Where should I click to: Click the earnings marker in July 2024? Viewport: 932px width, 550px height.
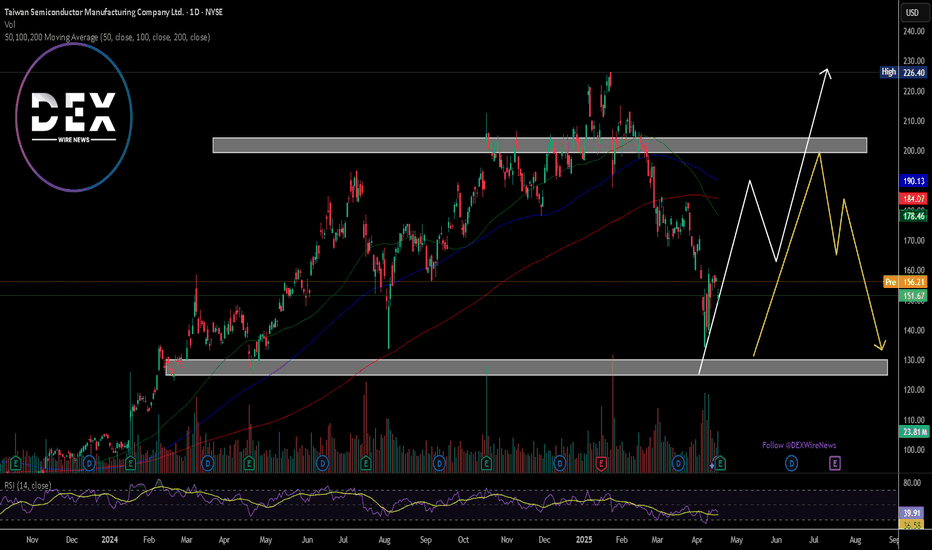(x=366, y=463)
